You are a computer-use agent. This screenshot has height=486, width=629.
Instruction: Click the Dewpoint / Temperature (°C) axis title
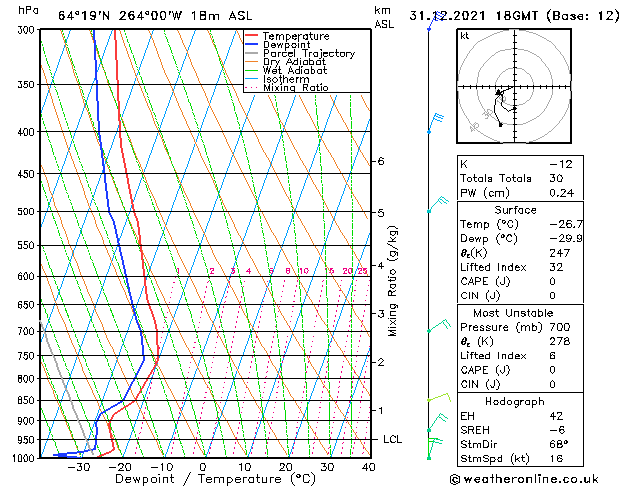215,479
